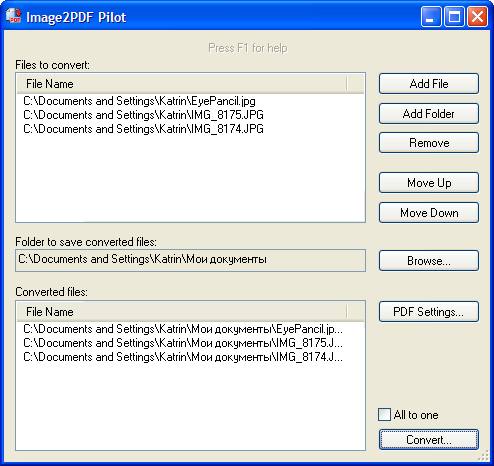Sort by File Name header in Files to convert
This screenshot has width=494, height=466.
[182, 84]
